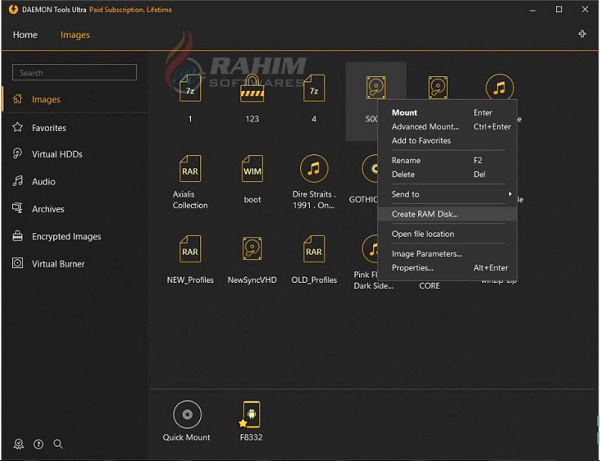Open the Images home icon in sidebar
Viewport: 600px width, 461px height.
(18, 99)
